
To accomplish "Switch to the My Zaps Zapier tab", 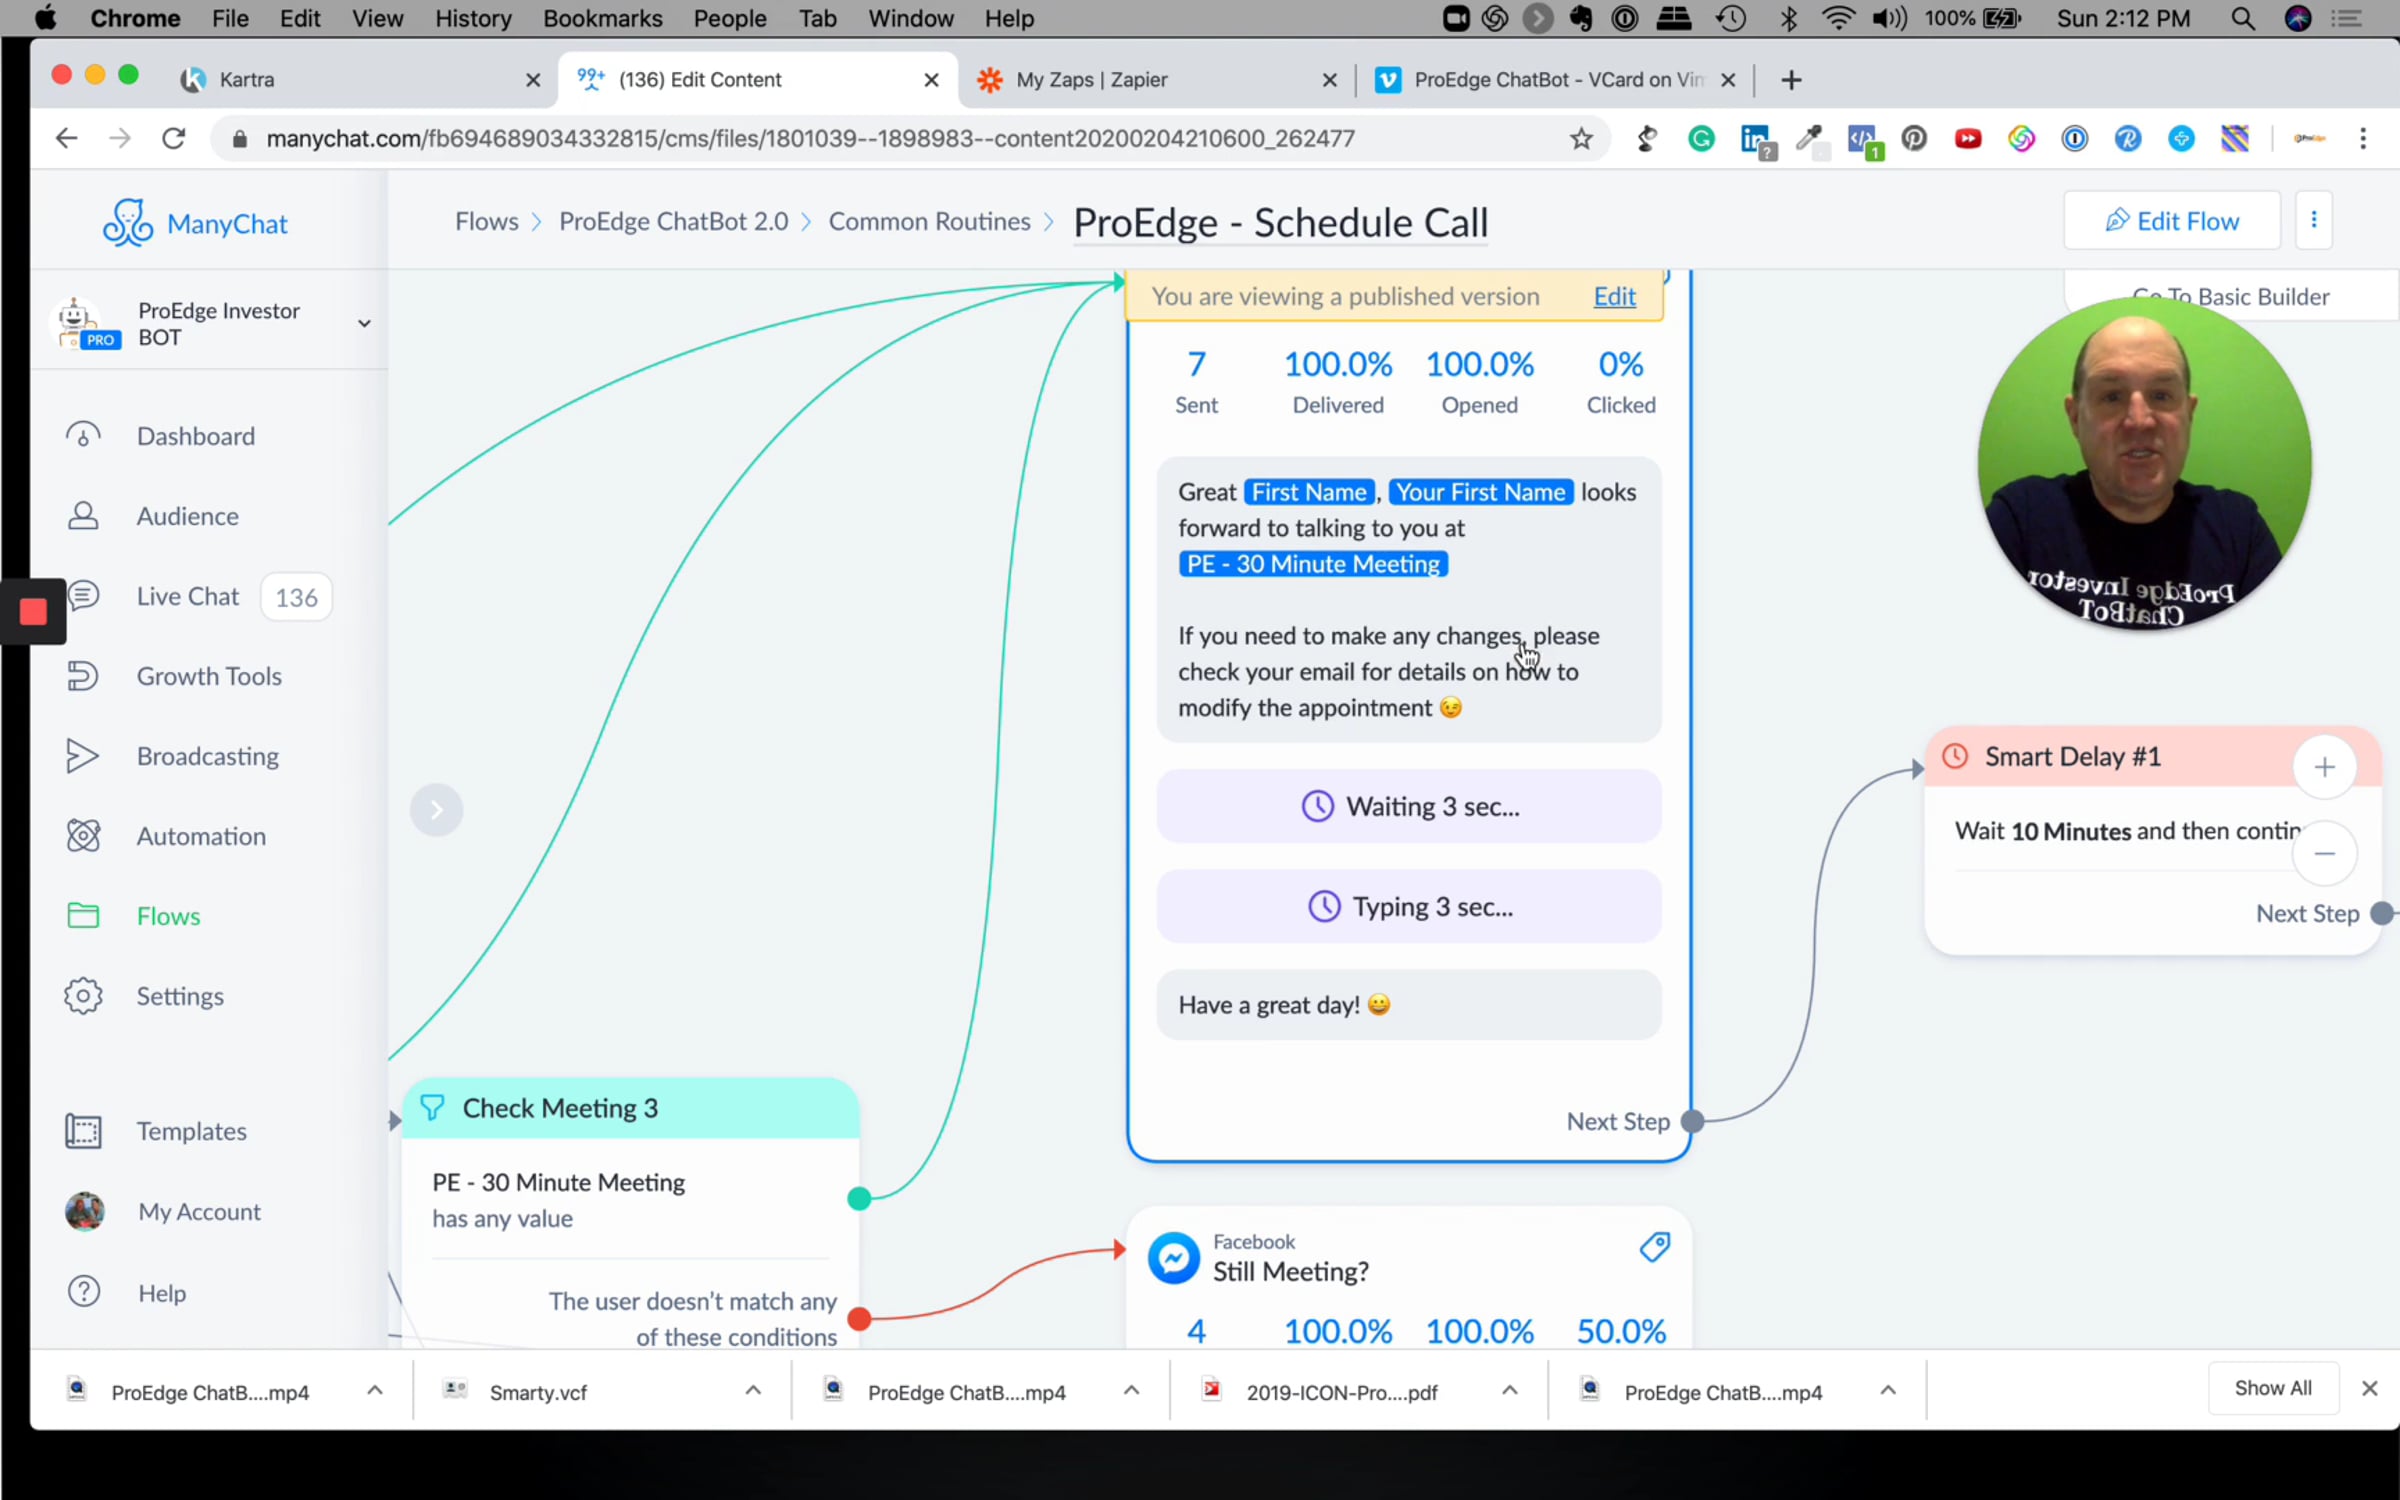I will click(x=1091, y=80).
